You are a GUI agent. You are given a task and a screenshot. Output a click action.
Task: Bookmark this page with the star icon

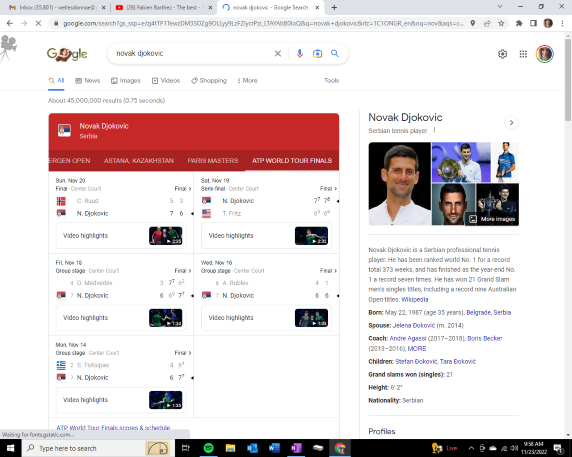[501, 23]
